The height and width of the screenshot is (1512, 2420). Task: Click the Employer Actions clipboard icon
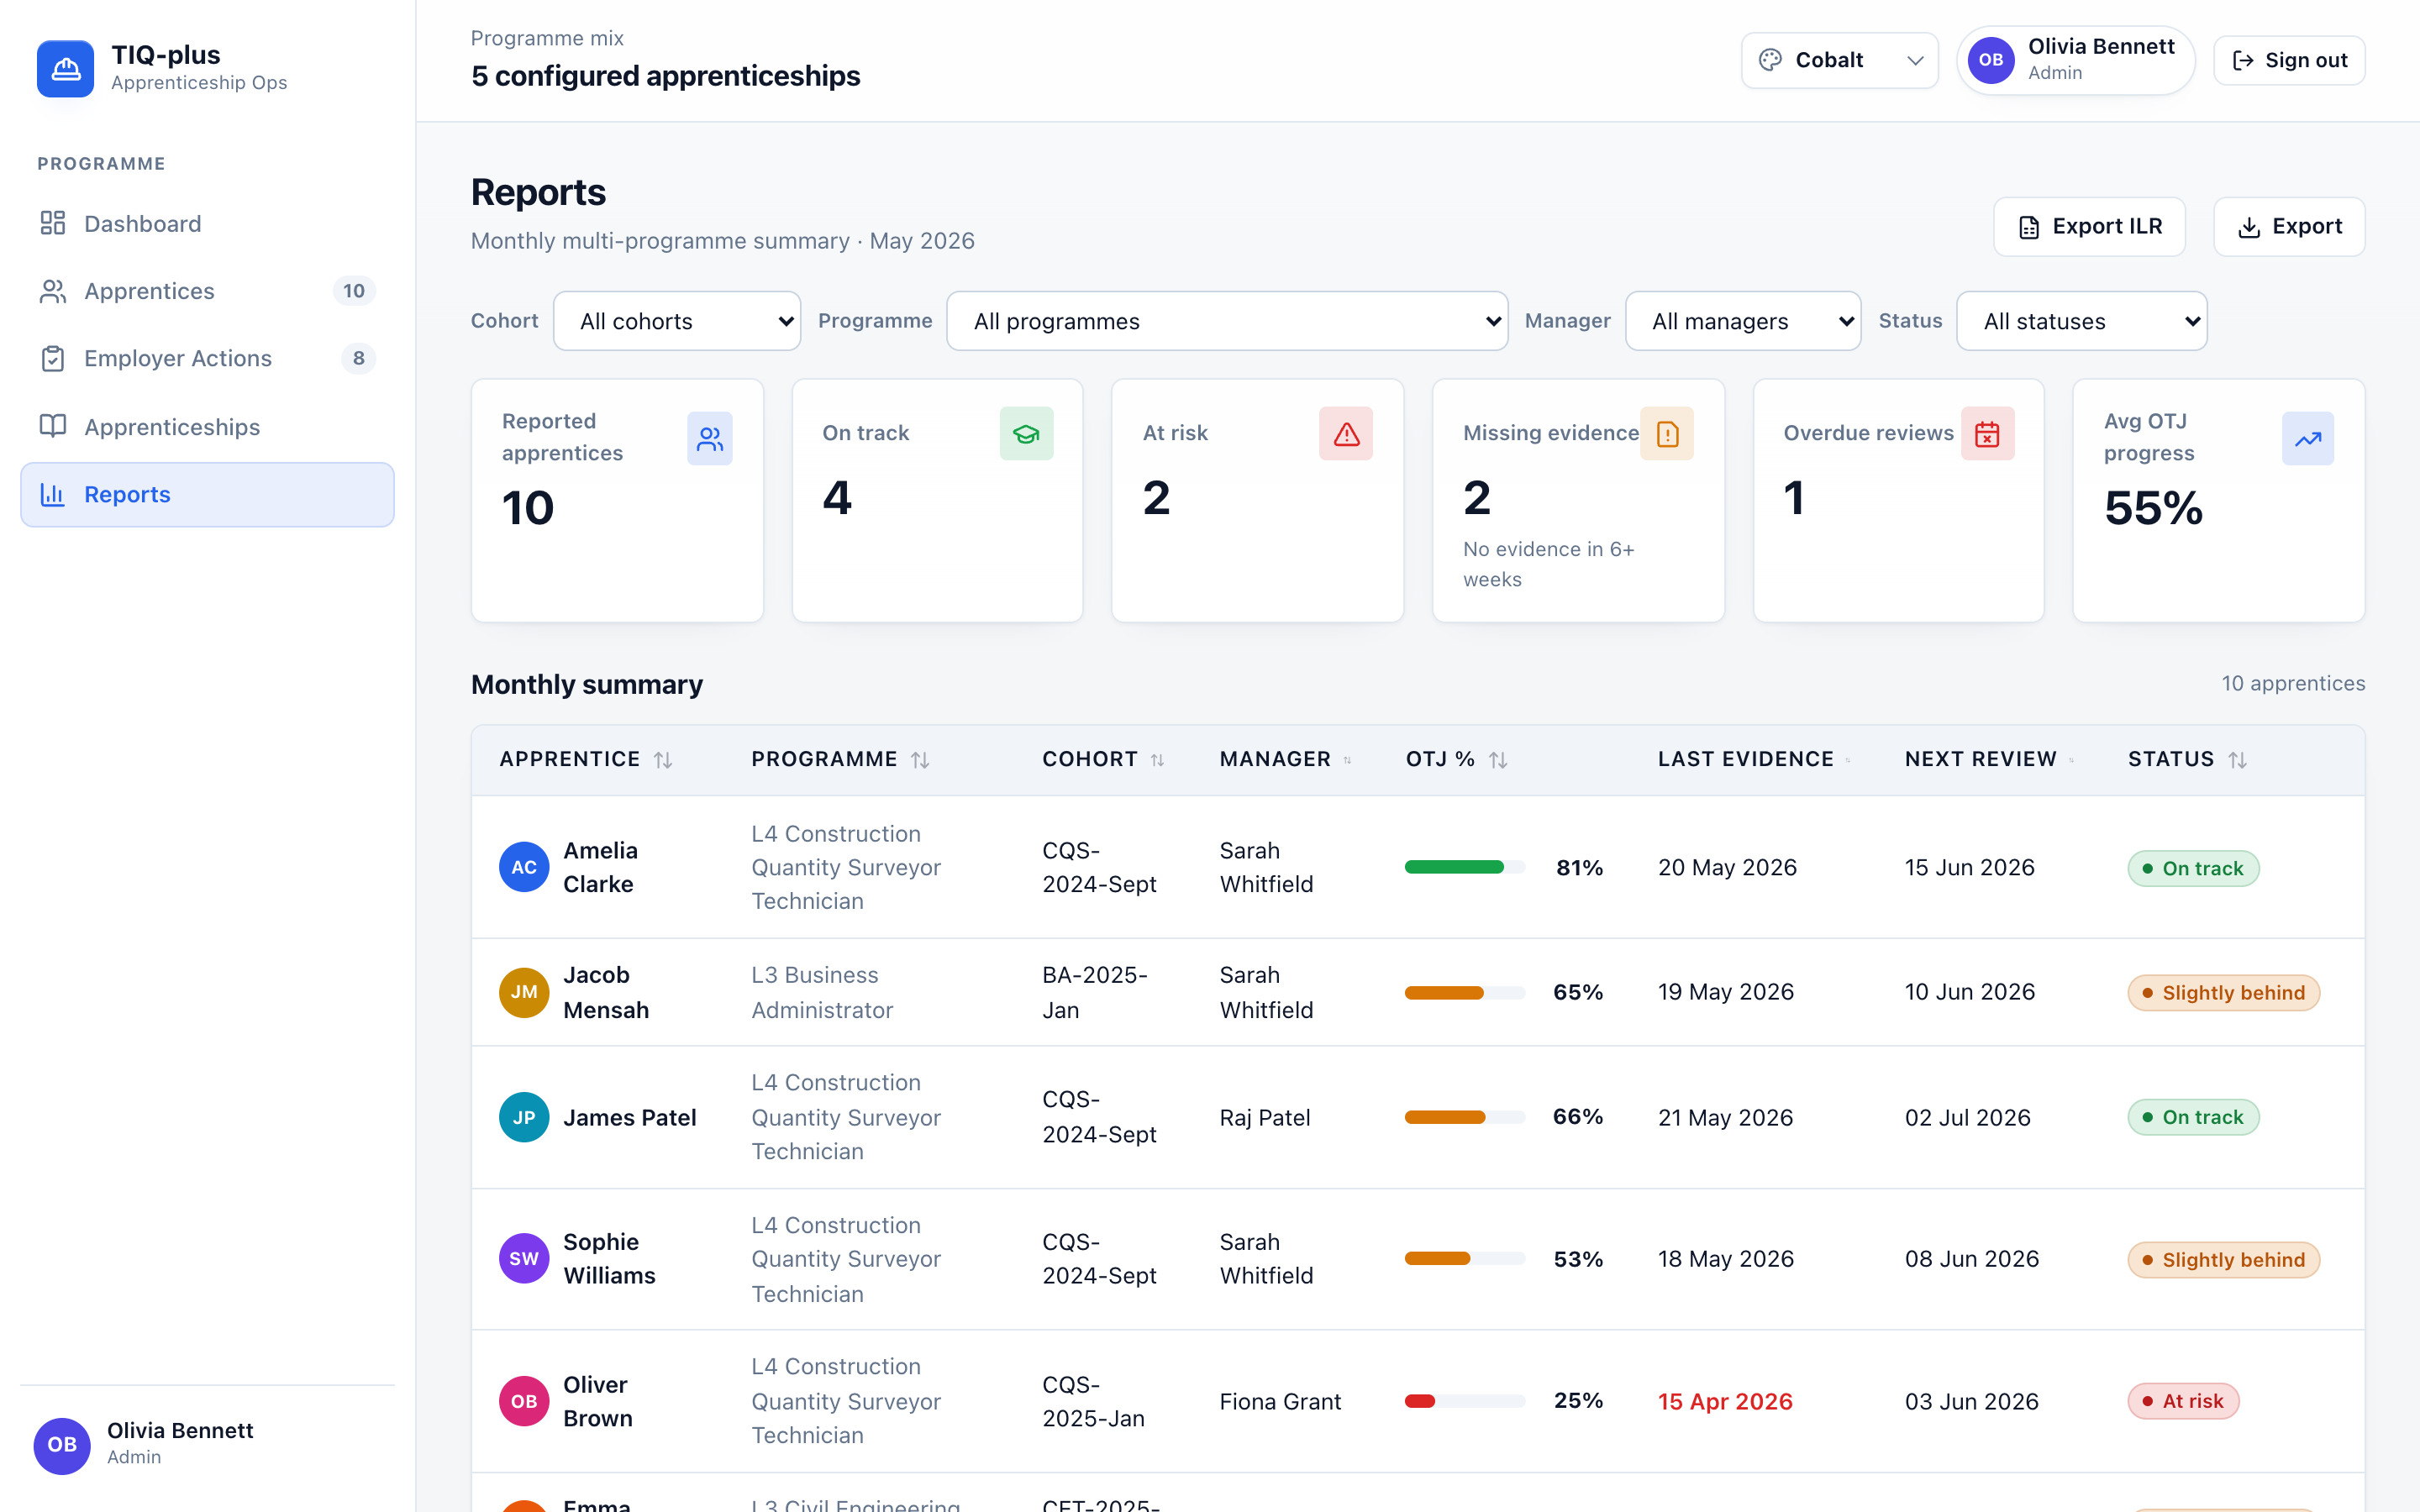click(53, 358)
